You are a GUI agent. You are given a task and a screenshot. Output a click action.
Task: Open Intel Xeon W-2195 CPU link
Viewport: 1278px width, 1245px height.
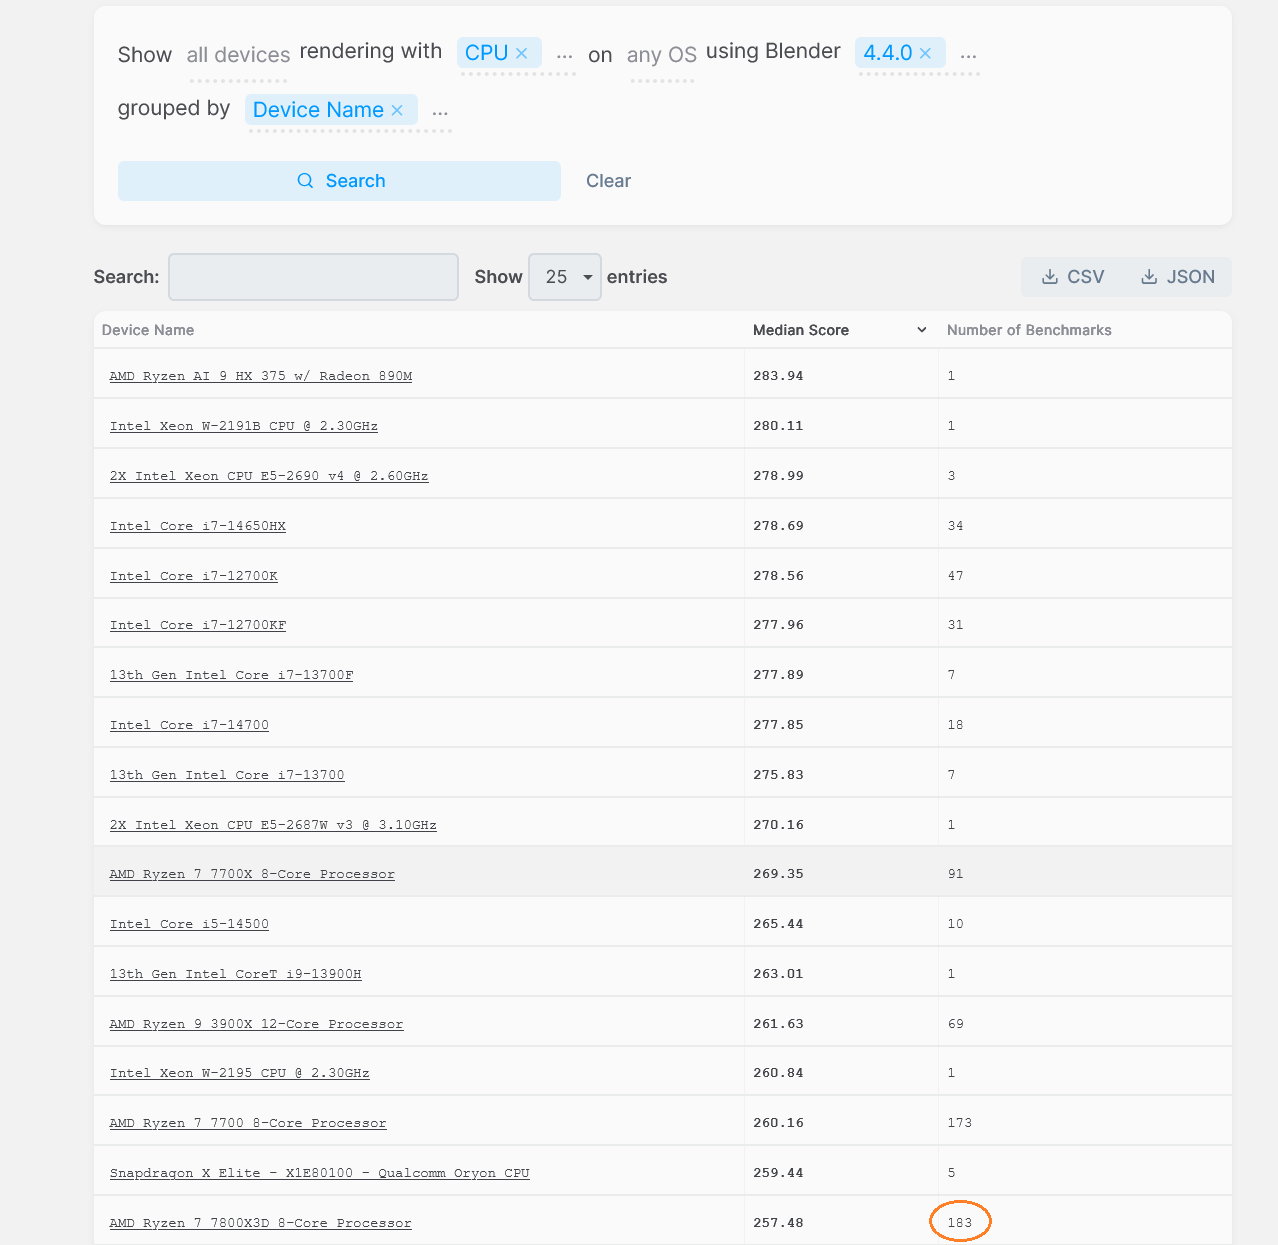[x=240, y=1073]
